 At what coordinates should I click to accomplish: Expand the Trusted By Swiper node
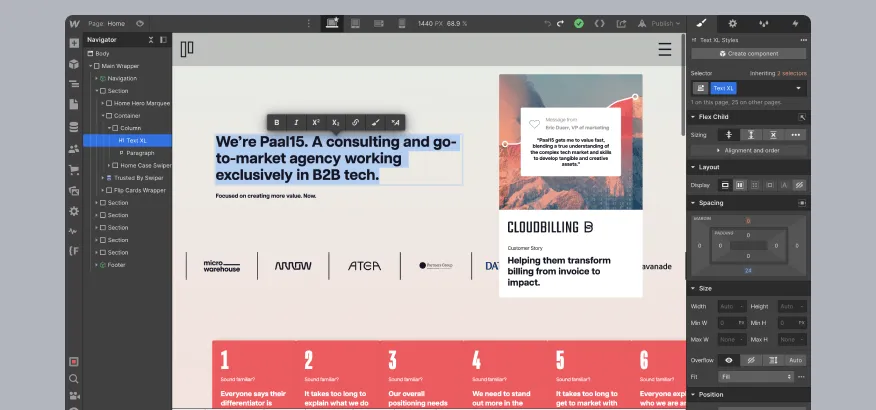tap(103, 178)
